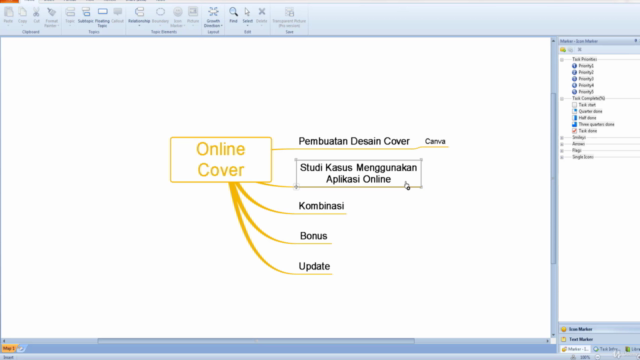Click the add marker group icon in Marker panel toolbar

tap(563, 50)
